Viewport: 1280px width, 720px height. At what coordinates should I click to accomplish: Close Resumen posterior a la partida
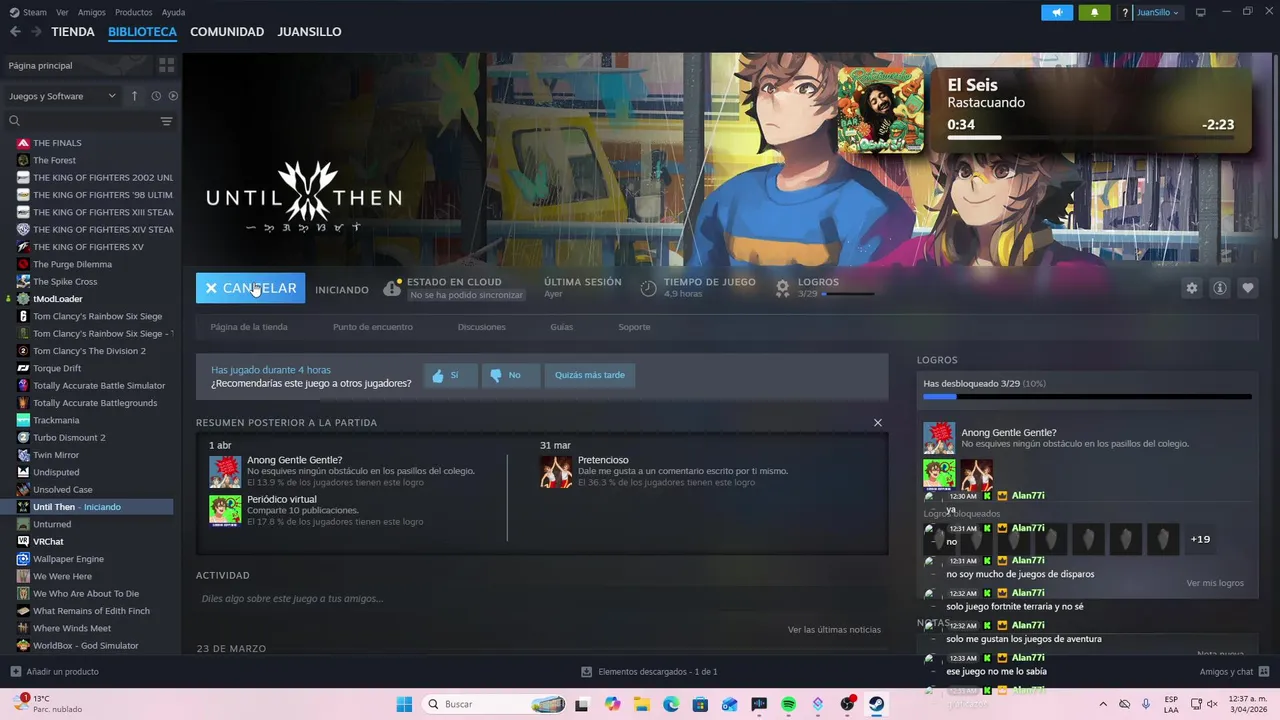(x=878, y=422)
